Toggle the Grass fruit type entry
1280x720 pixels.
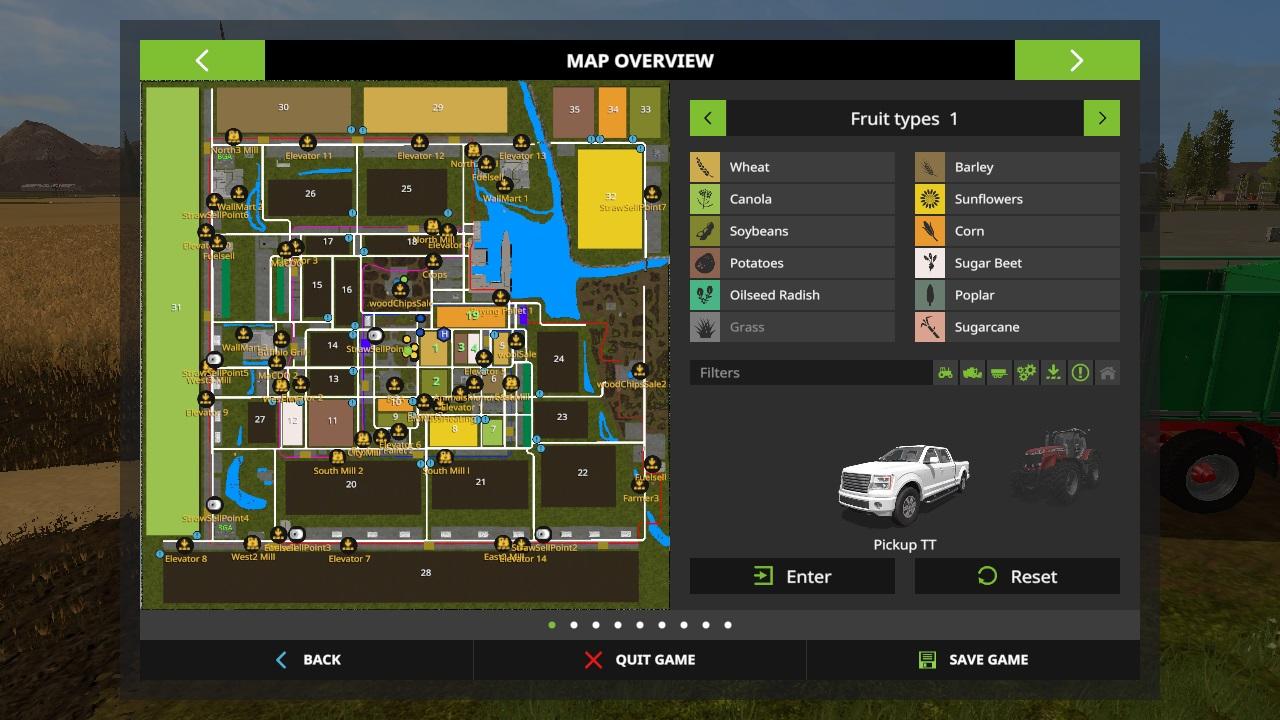[x=792, y=327]
